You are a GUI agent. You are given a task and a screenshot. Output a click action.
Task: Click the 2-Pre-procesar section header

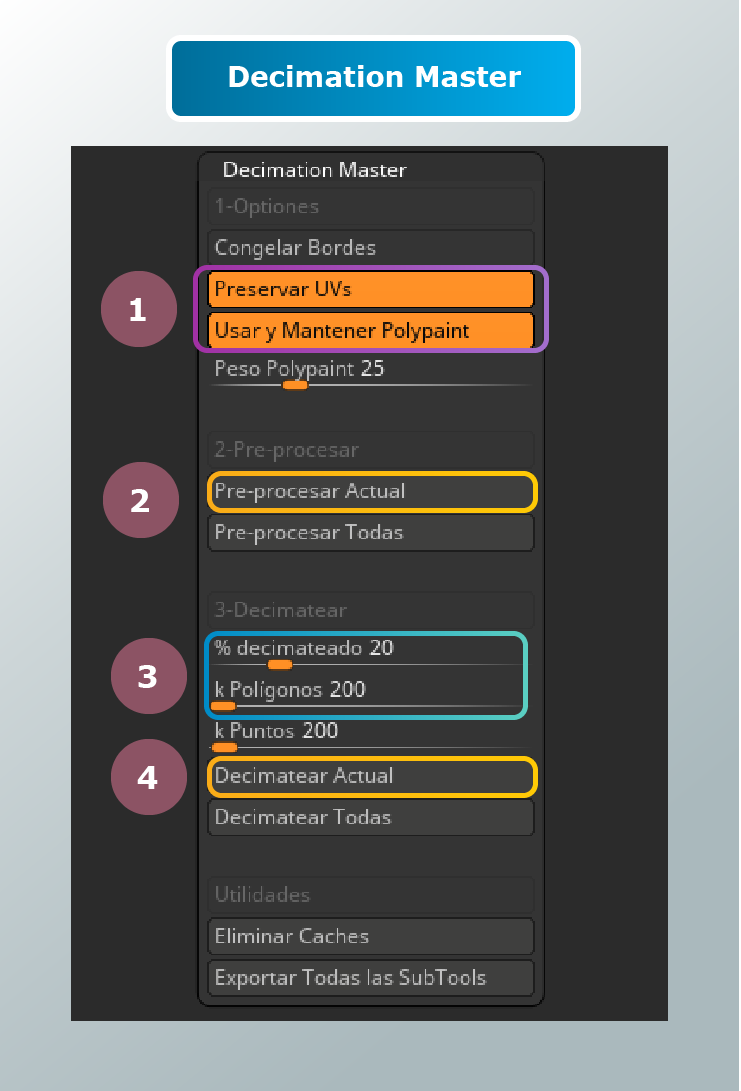[x=370, y=450]
